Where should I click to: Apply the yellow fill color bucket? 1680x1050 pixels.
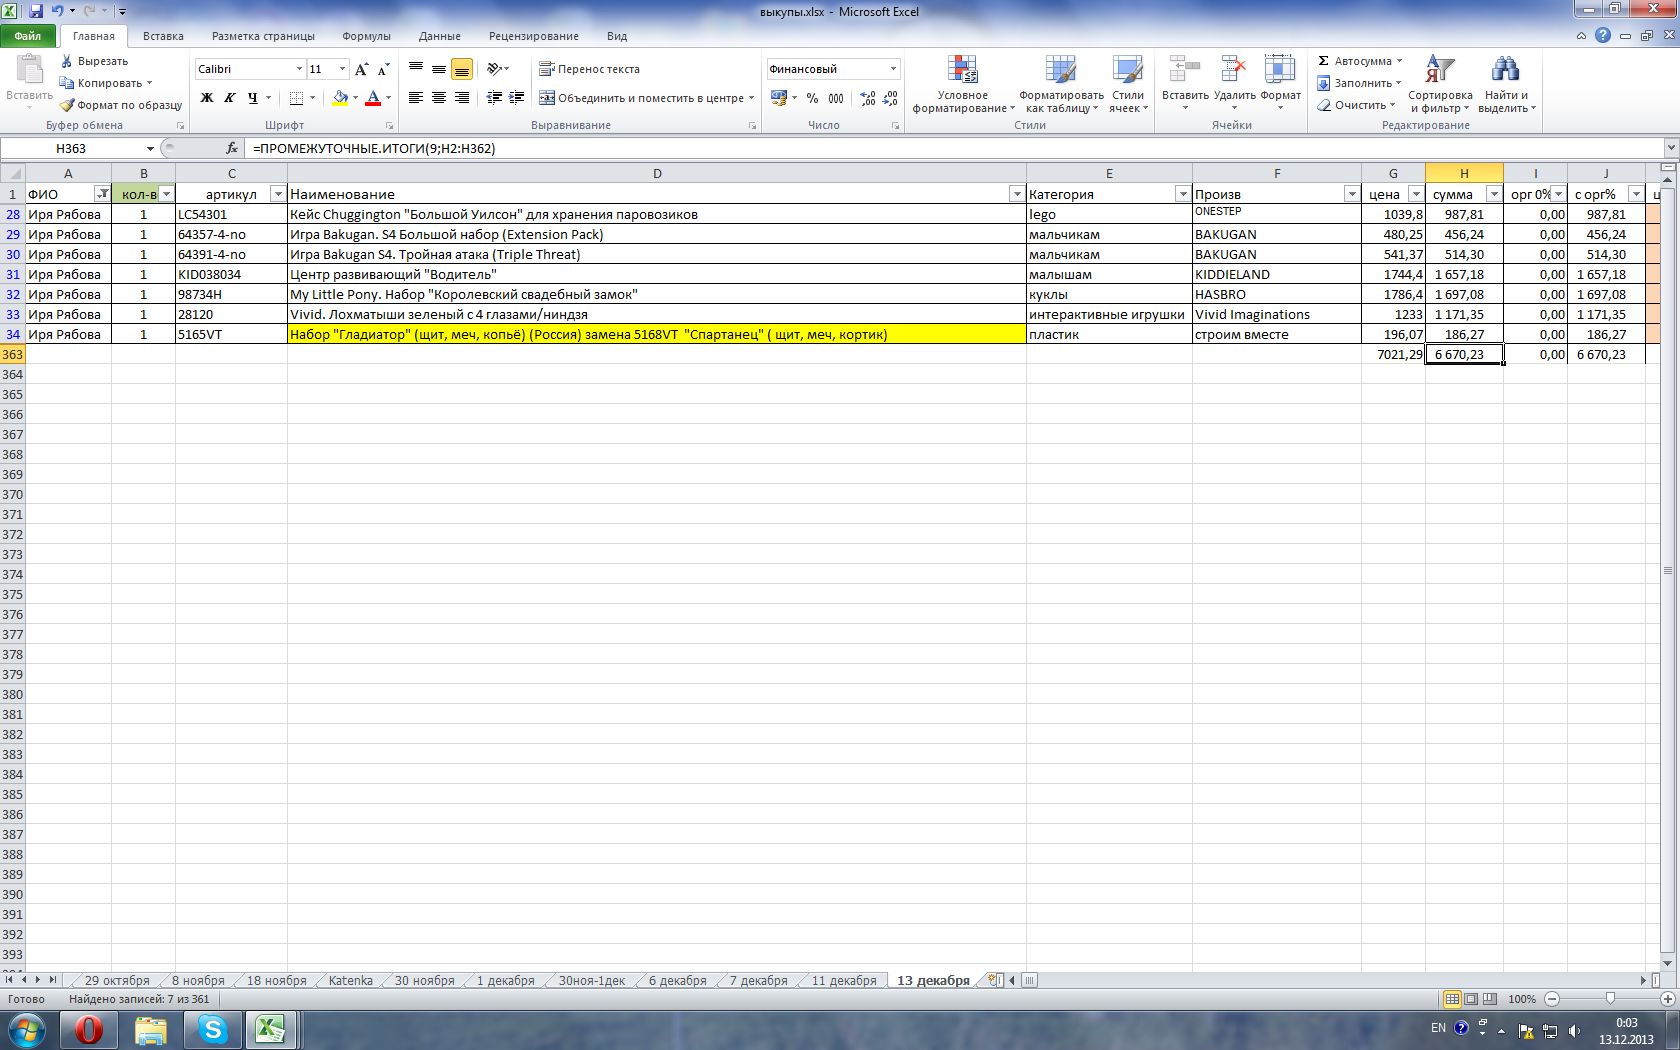[340, 98]
